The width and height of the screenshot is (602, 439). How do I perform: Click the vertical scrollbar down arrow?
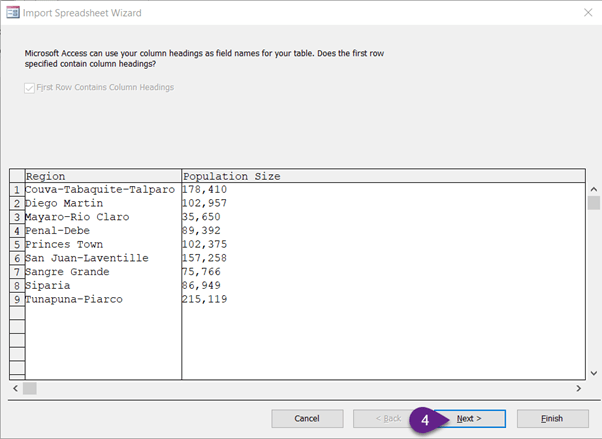[594, 372]
